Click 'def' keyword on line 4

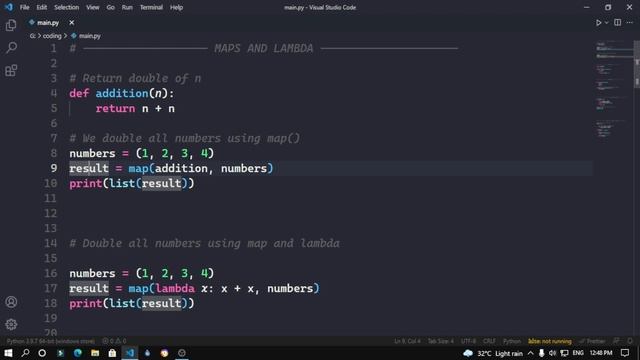tap(79, 93)
